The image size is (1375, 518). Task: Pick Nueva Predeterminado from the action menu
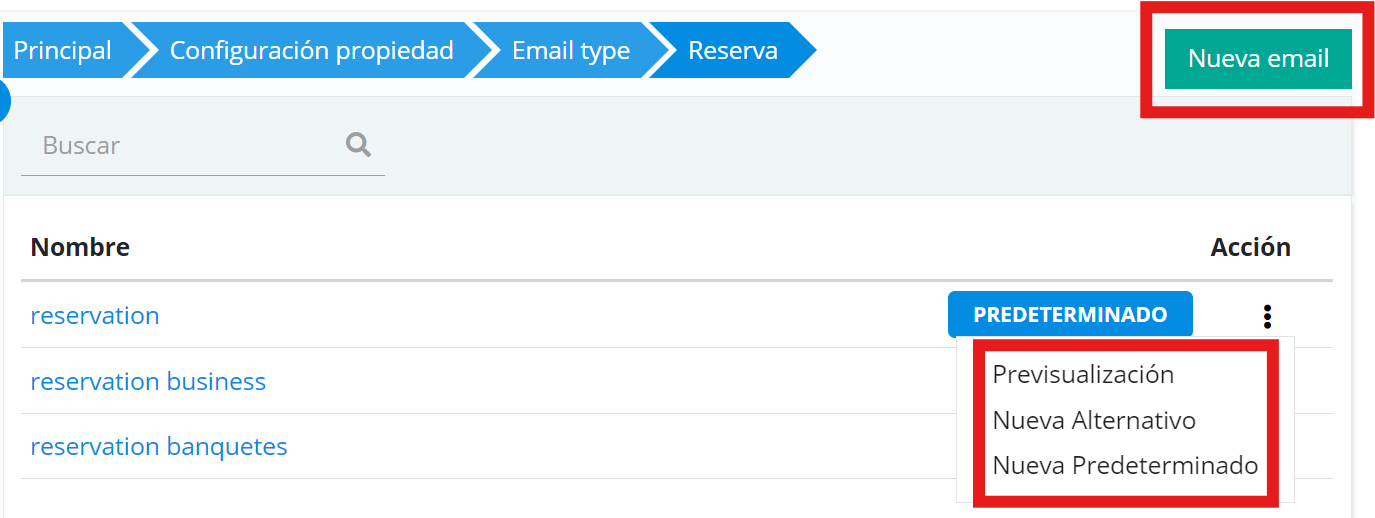click(1125, 465)
